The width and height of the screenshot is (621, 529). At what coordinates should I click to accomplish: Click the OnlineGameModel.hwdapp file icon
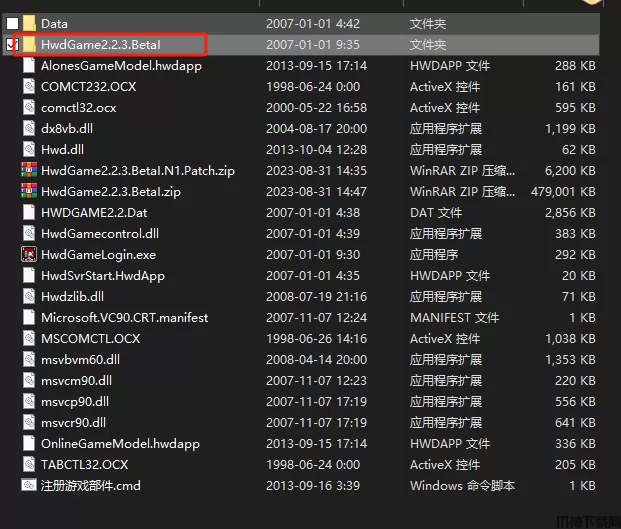[29, 443]
